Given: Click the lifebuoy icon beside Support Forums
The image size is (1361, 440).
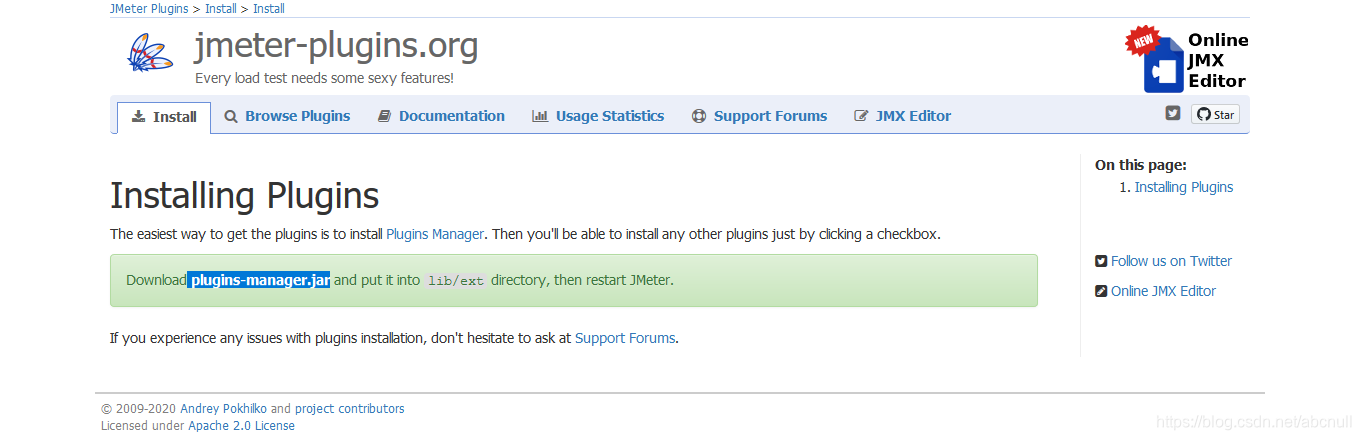Looking at the screenshot, I should (699, 116).
